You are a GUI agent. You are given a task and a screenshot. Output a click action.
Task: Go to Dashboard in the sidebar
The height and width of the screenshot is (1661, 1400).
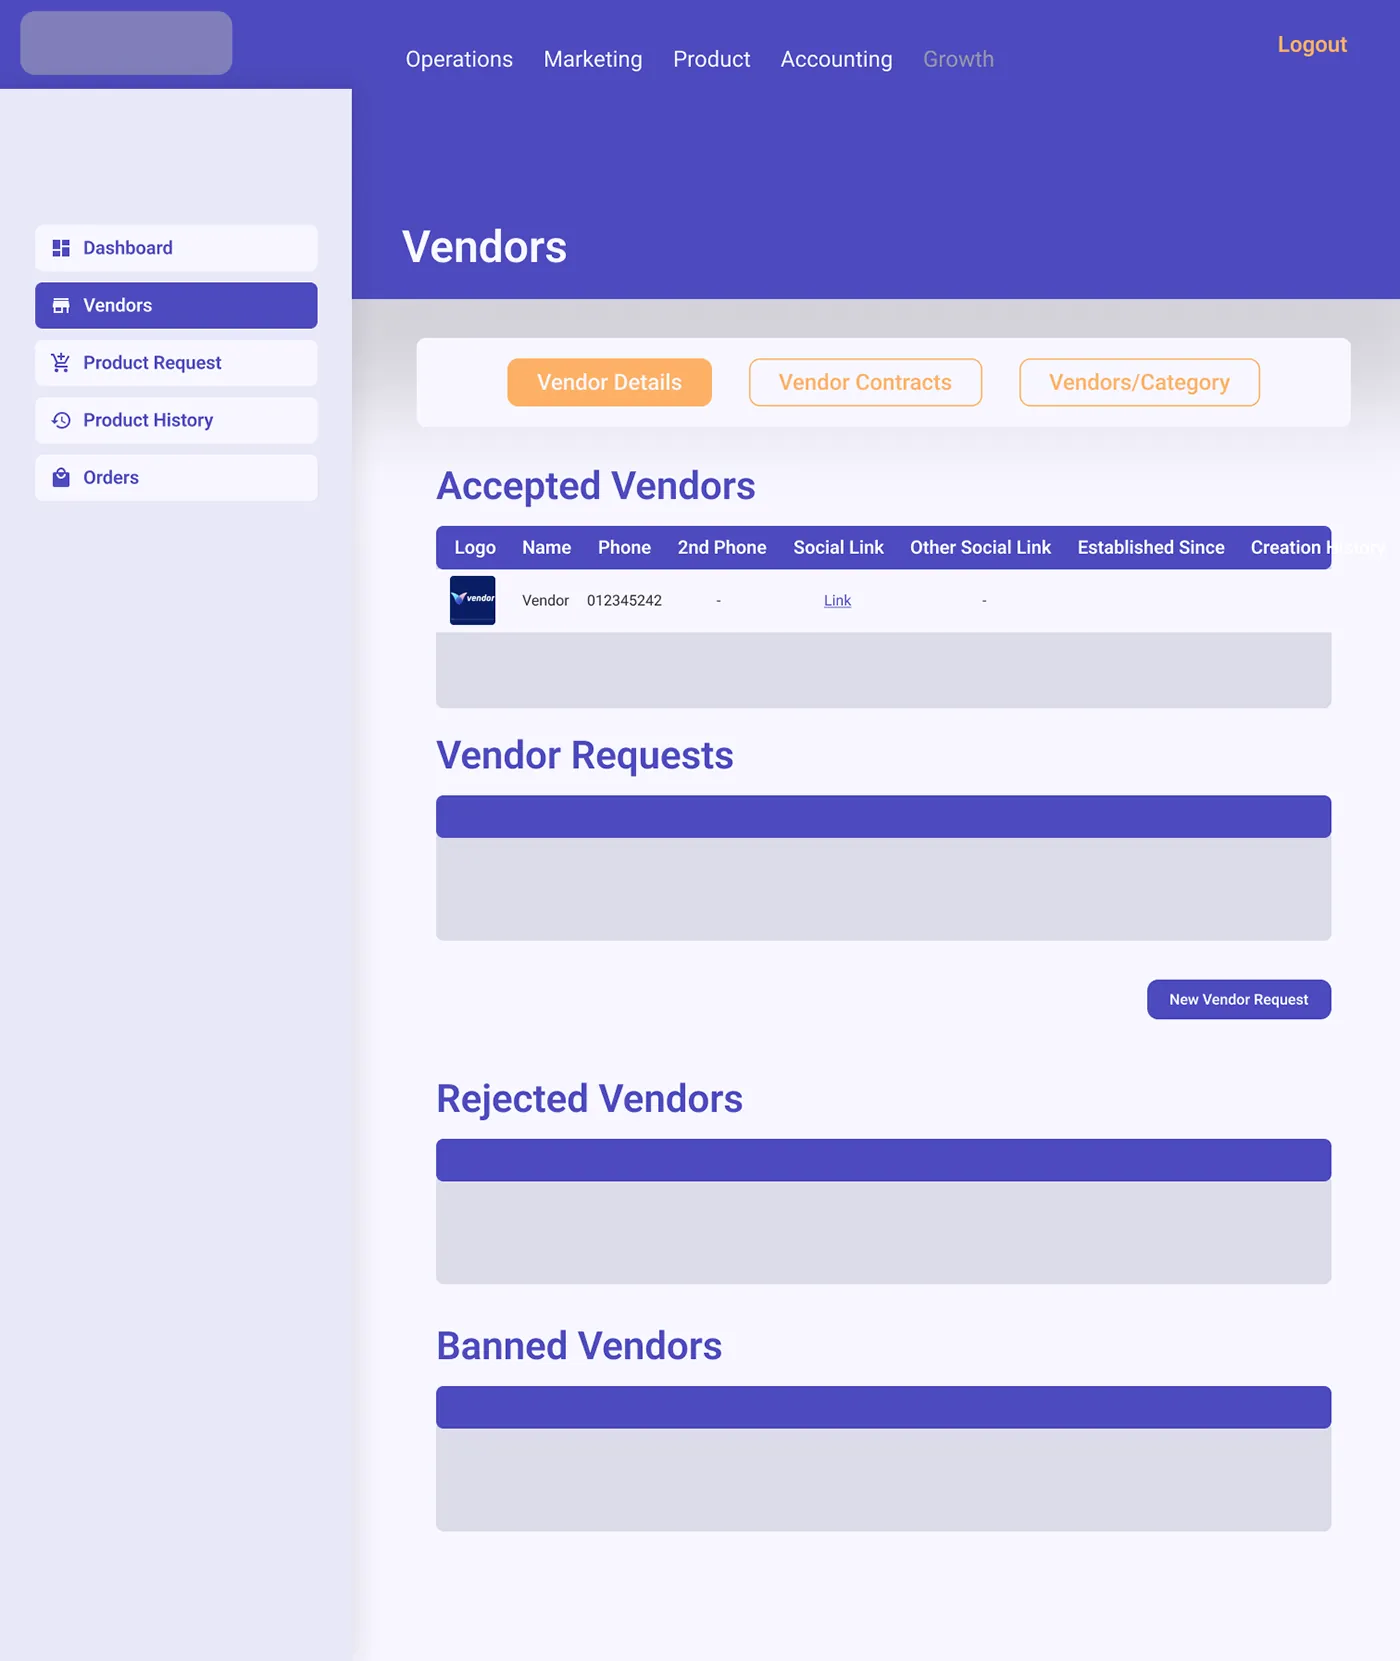(x=176, y=248)
